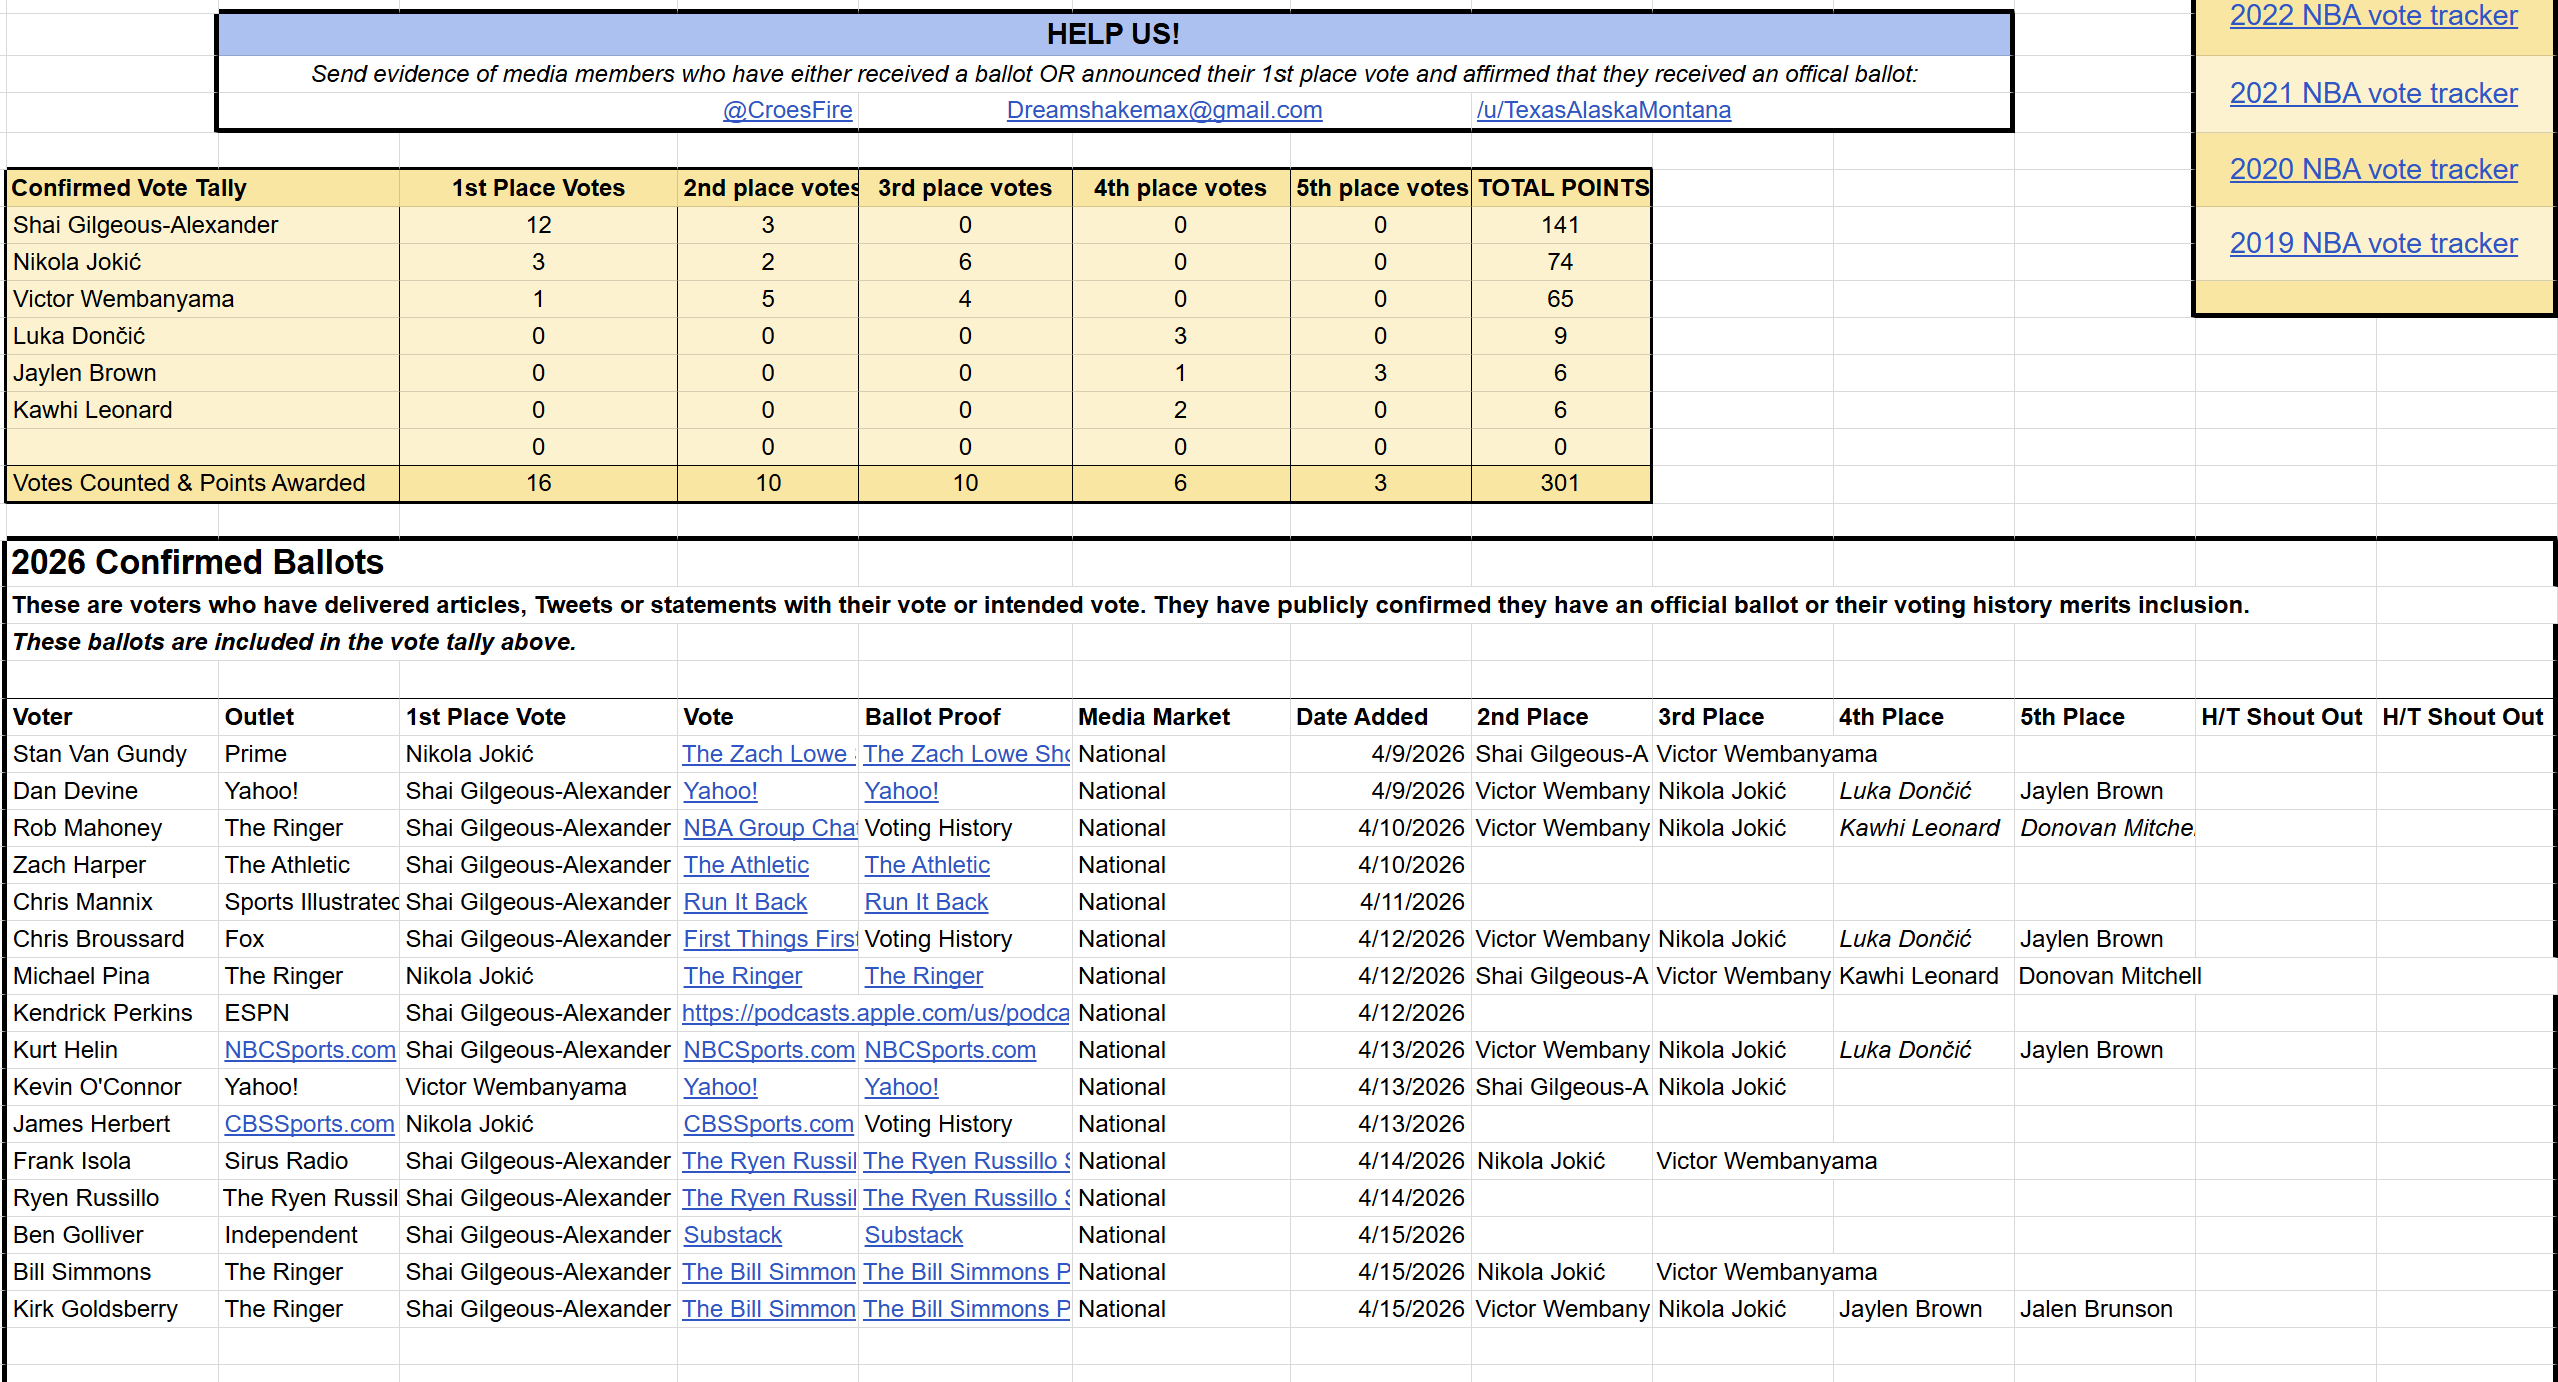This screenshot has height=1382, width=2558.
Task: Open the @CroesFire contact link
Action: [787, 110]
